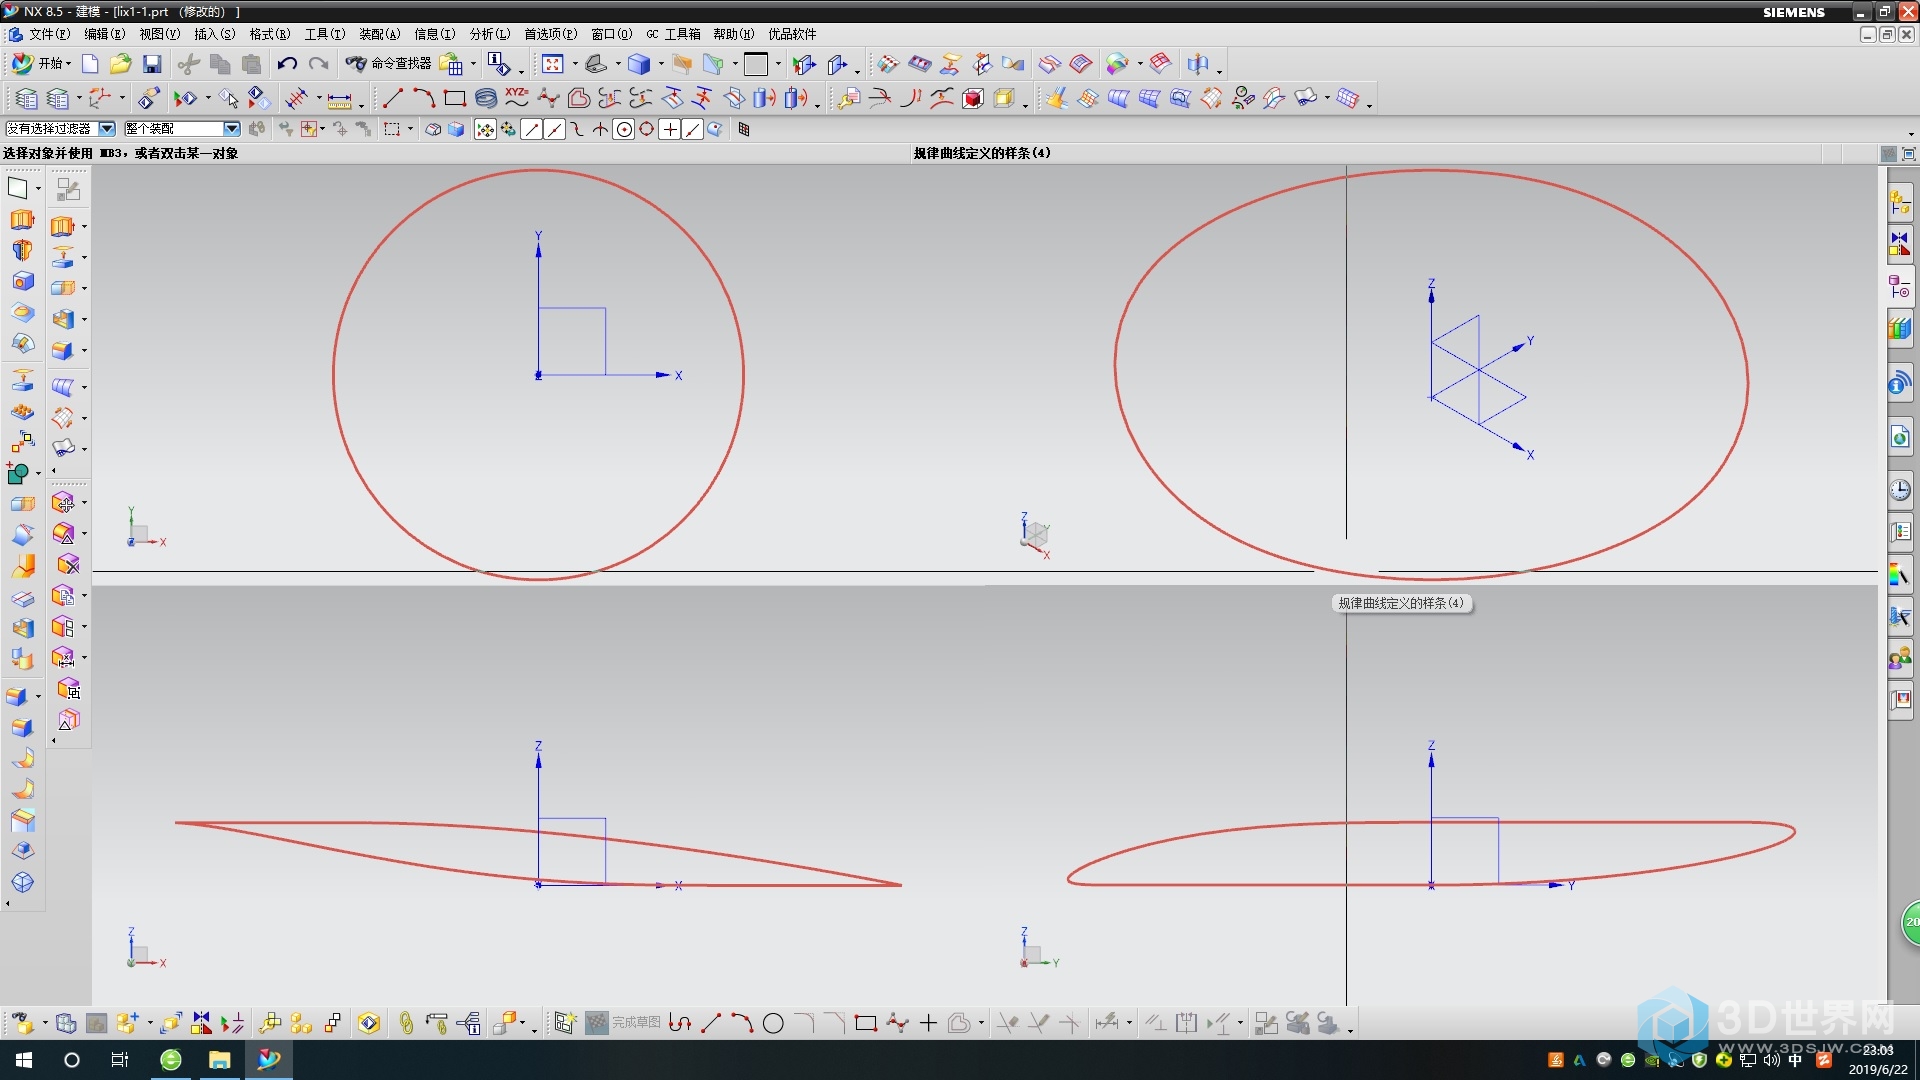
Task: Toggle the snap Arc Center option
Action: coord(624,129)
